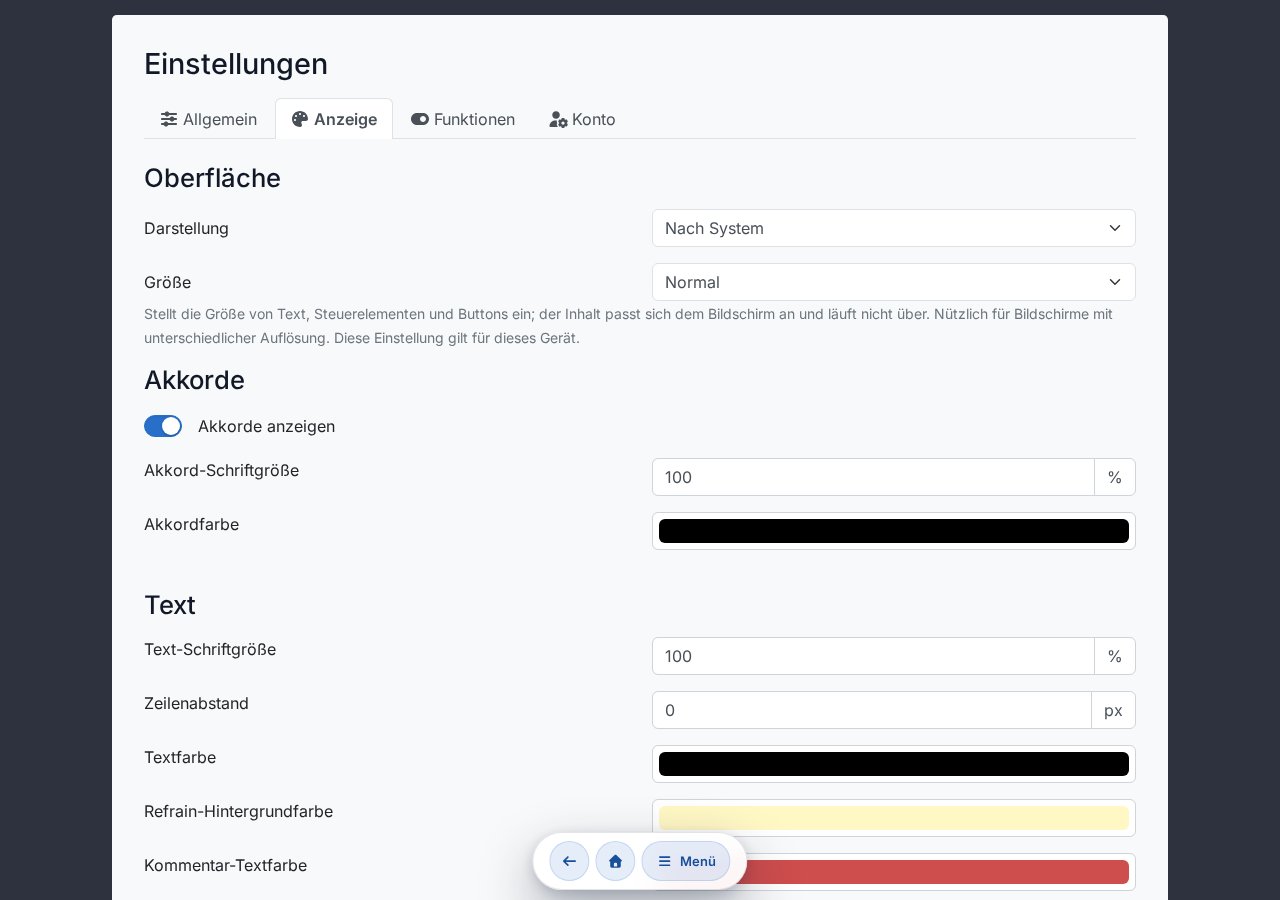The image size is (1280, 900).
Task: Go to the home icon button
Action: pos(615,861)
